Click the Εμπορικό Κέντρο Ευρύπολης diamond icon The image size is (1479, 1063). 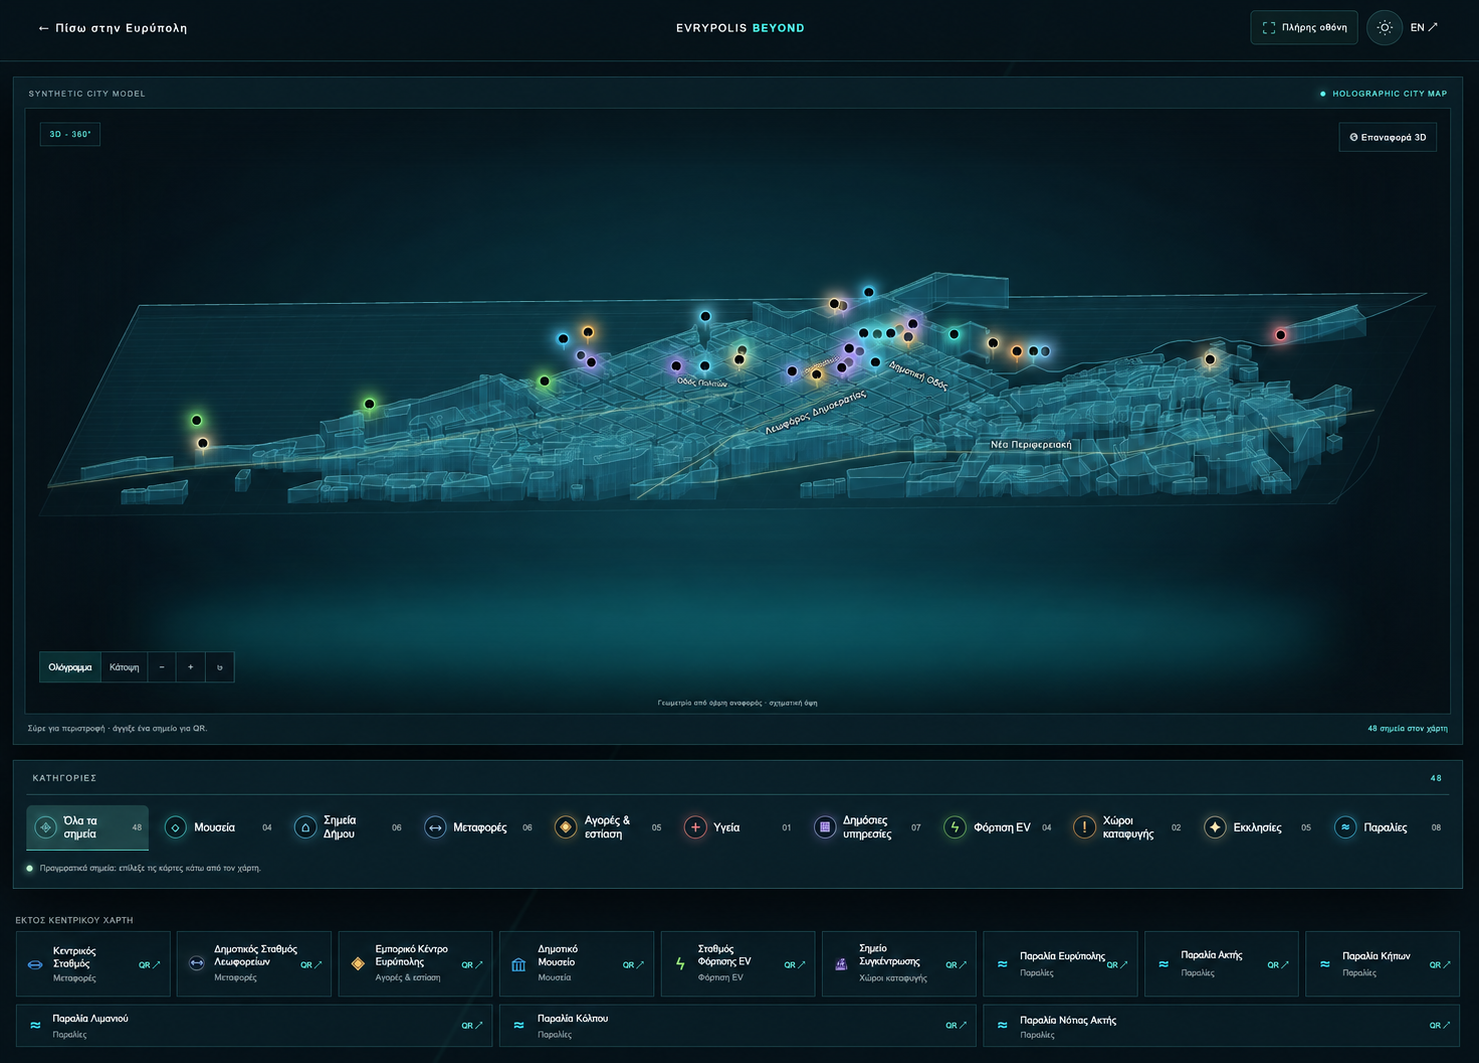click(x=358, y=964)
